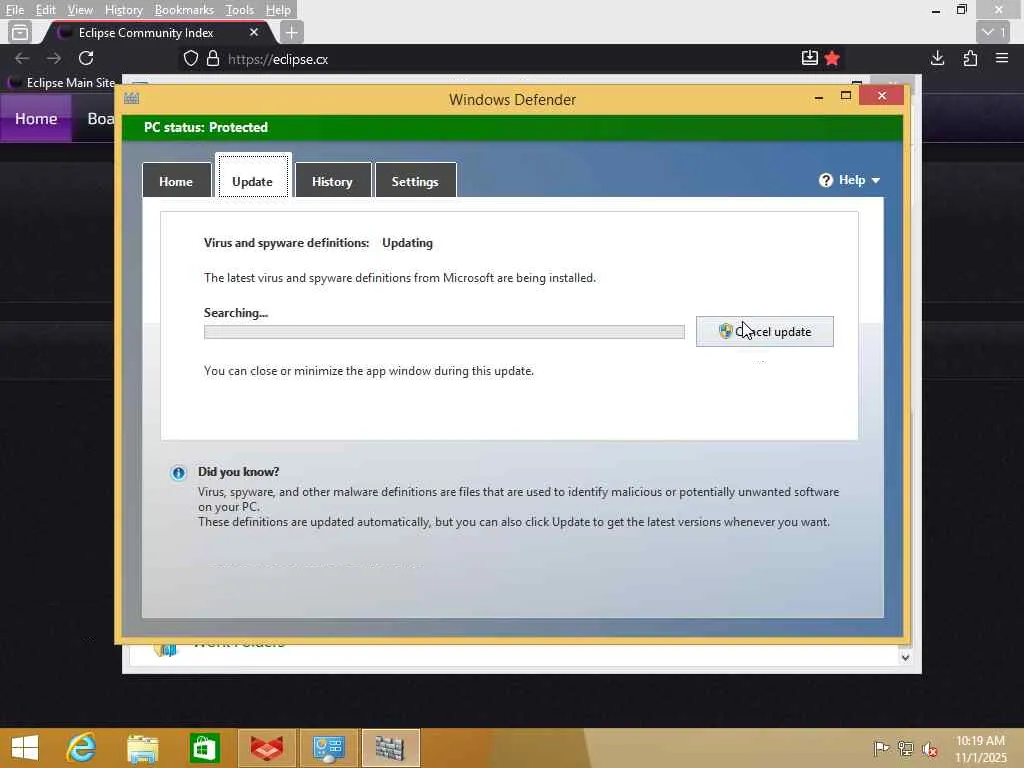Close the Eclipse Community Index tab

coord(254,32)
